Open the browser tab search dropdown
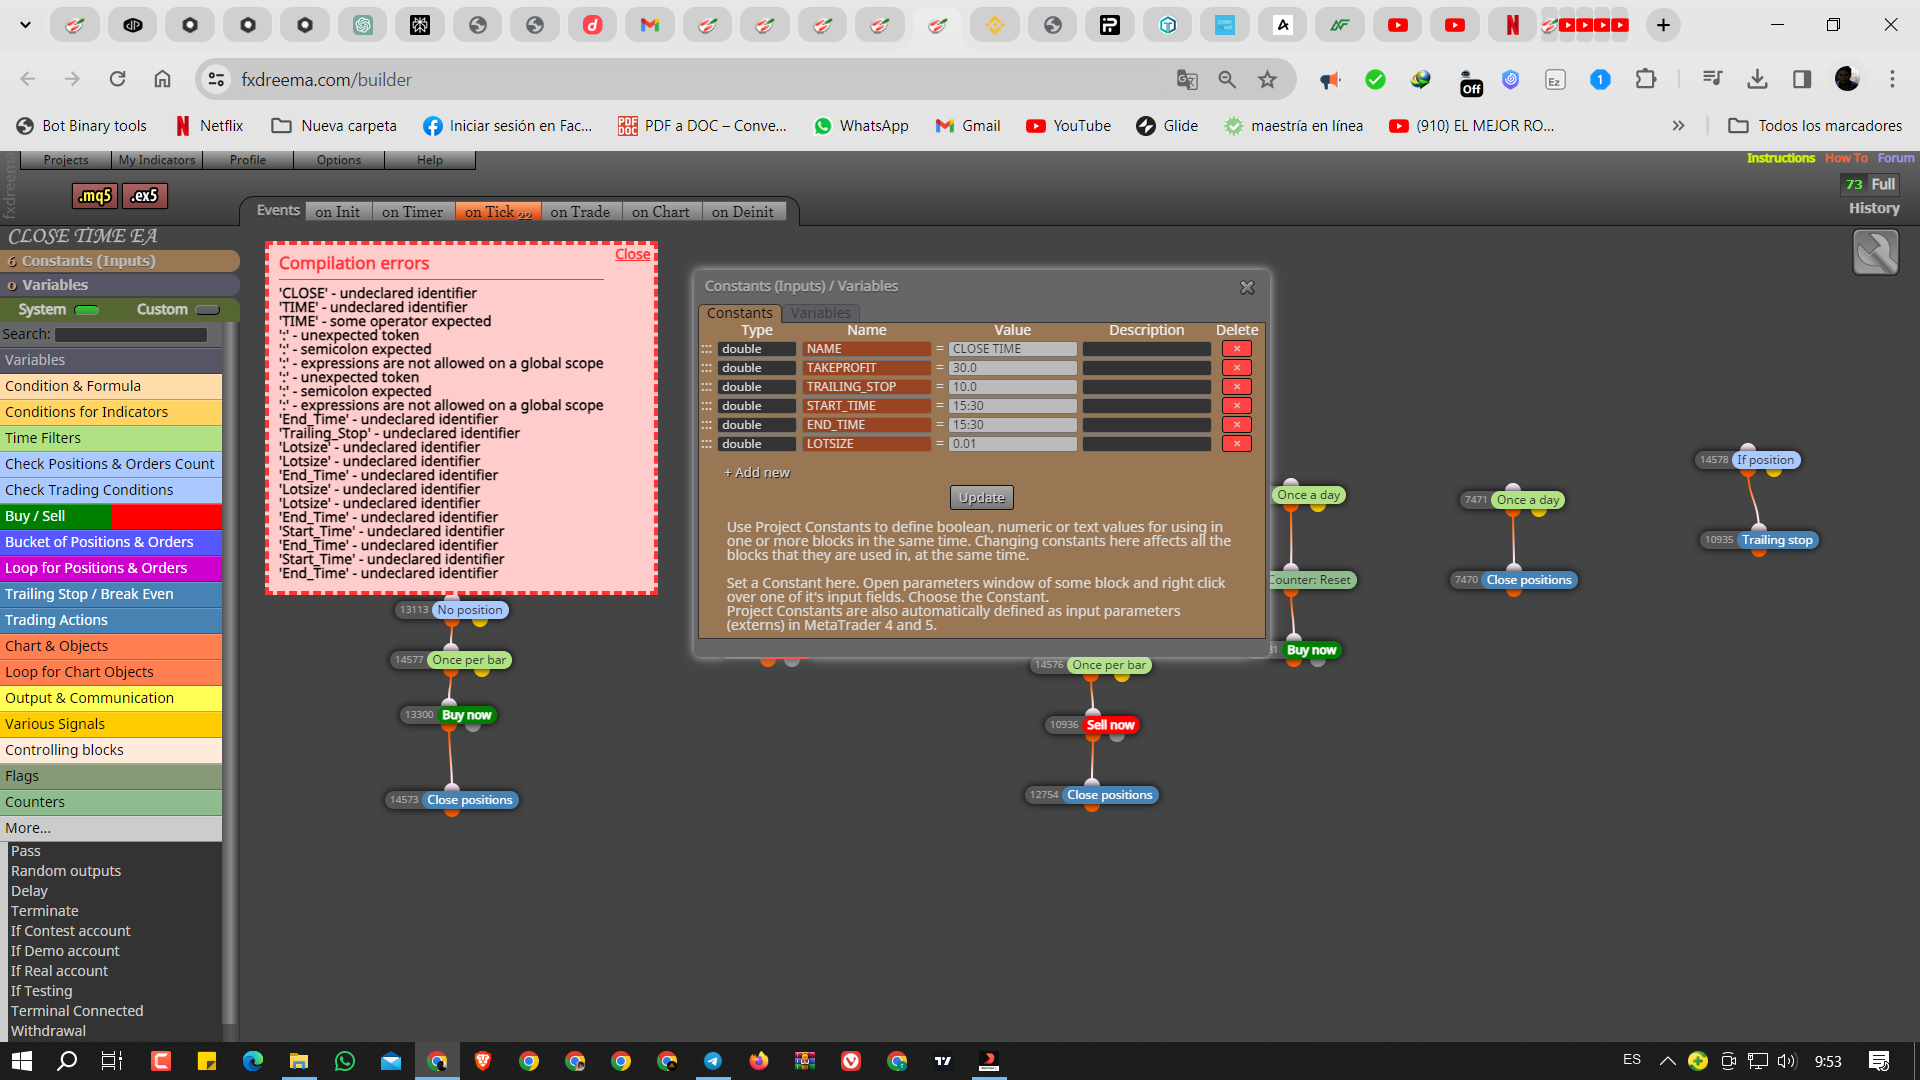This screenshot has height=1080, width=1920. [x=25, y=25]
